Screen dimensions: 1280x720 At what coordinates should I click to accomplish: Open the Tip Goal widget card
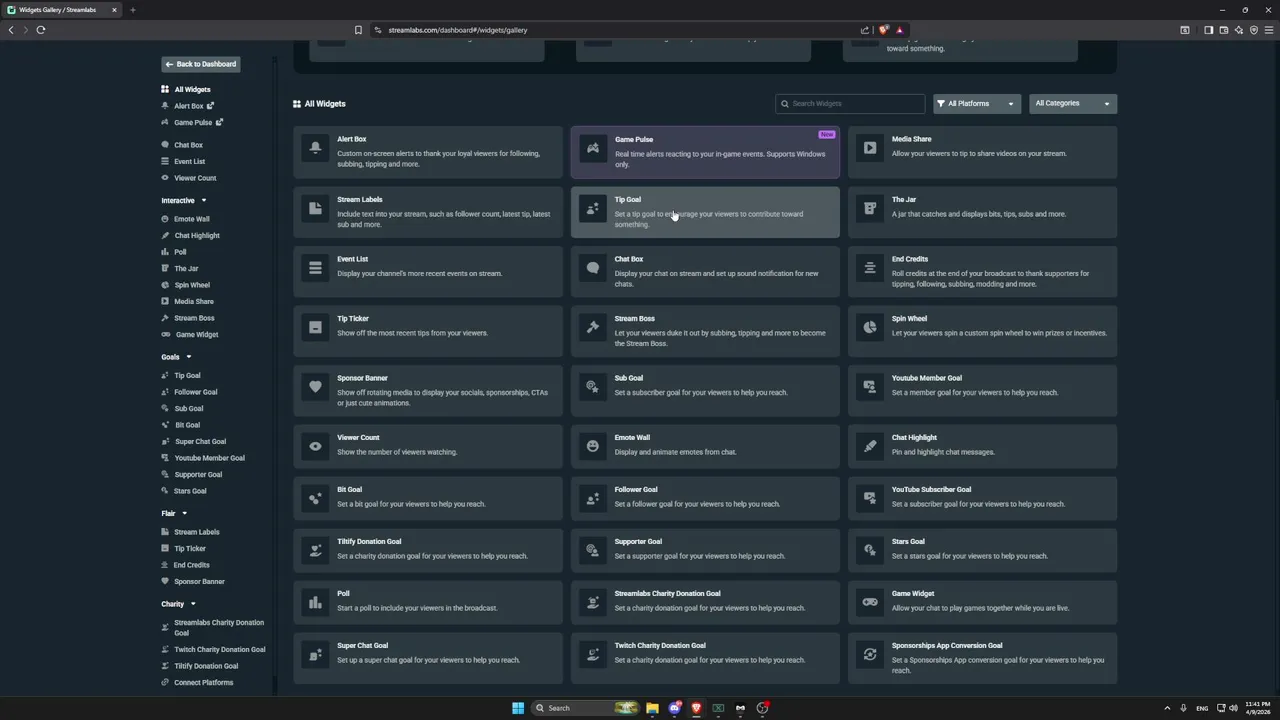pyautogui.click(x=705, y=211)
